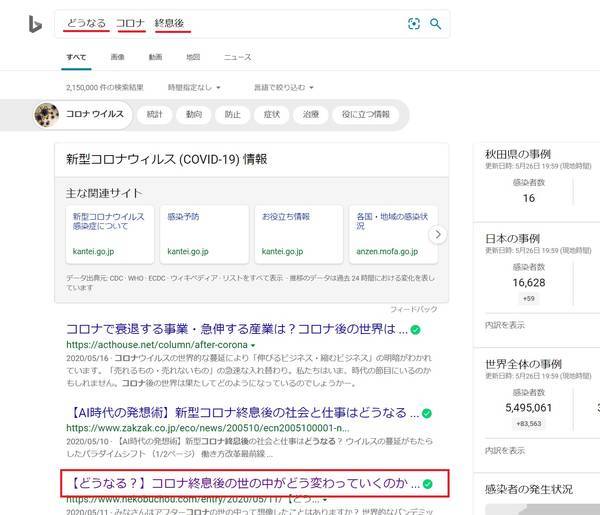Open 各国・地域の感染状況 card
The image size is (600, 515).
393,235
